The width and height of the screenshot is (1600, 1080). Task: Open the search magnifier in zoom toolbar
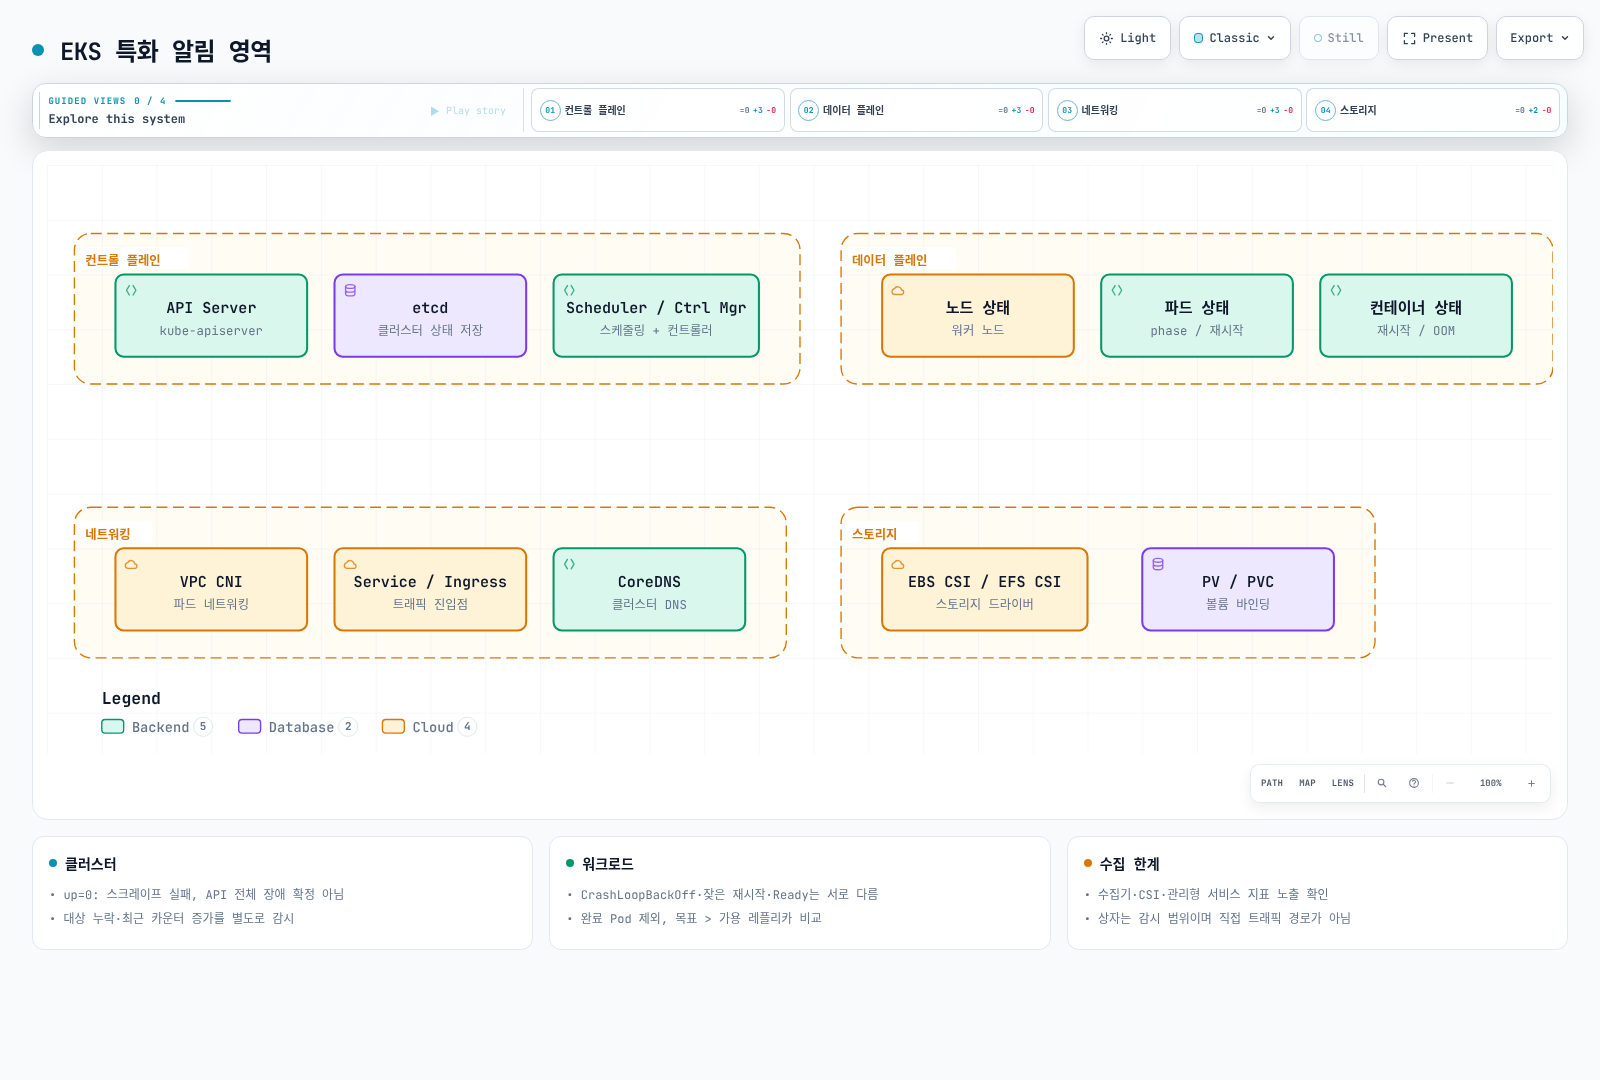(1382, 783)
